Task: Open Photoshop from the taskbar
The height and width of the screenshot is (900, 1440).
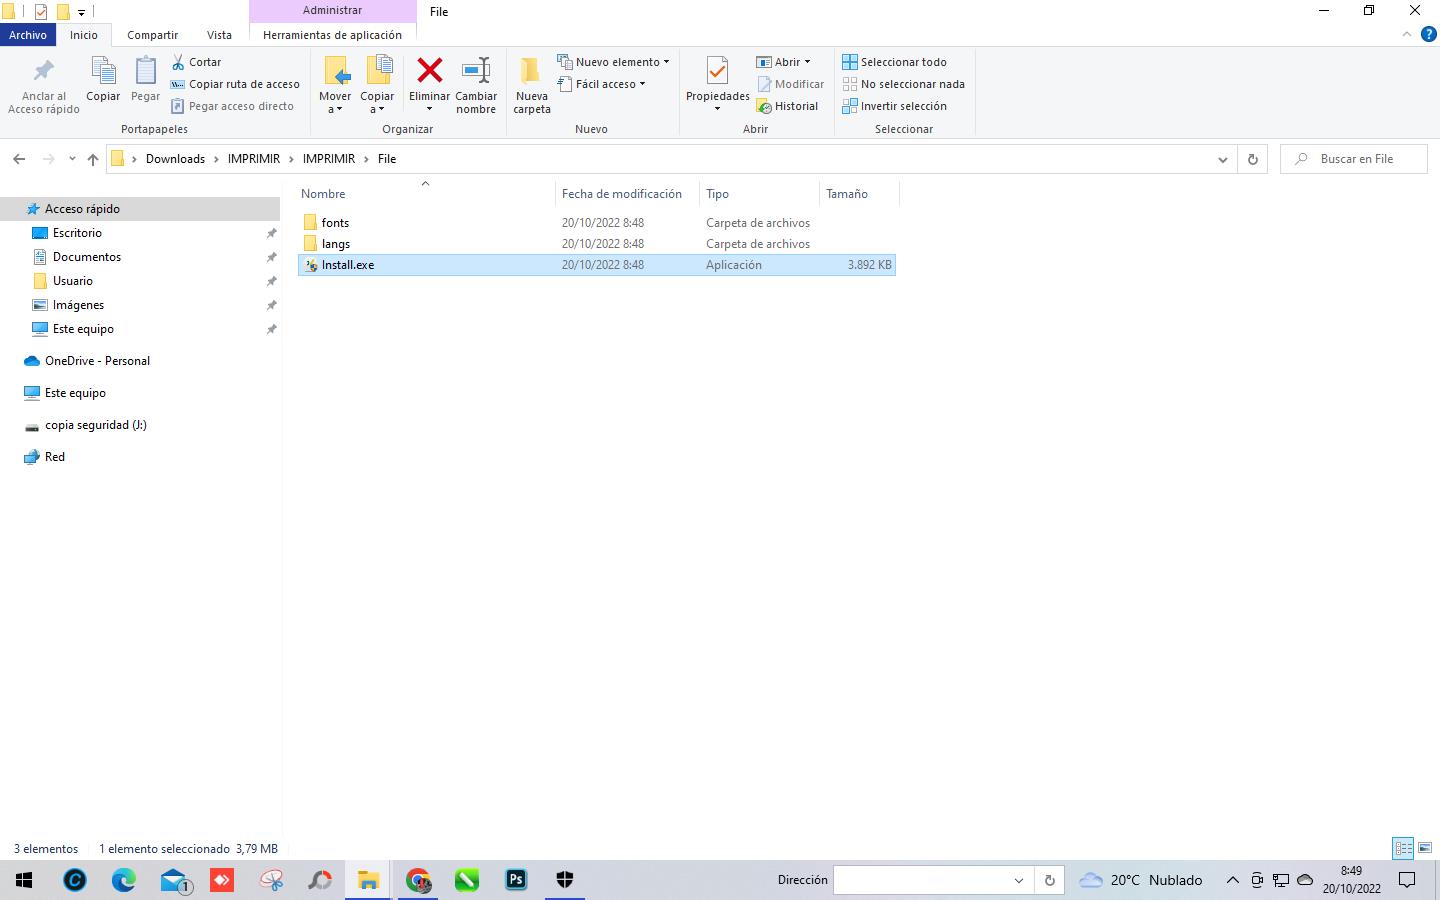Action: point(516,880)
